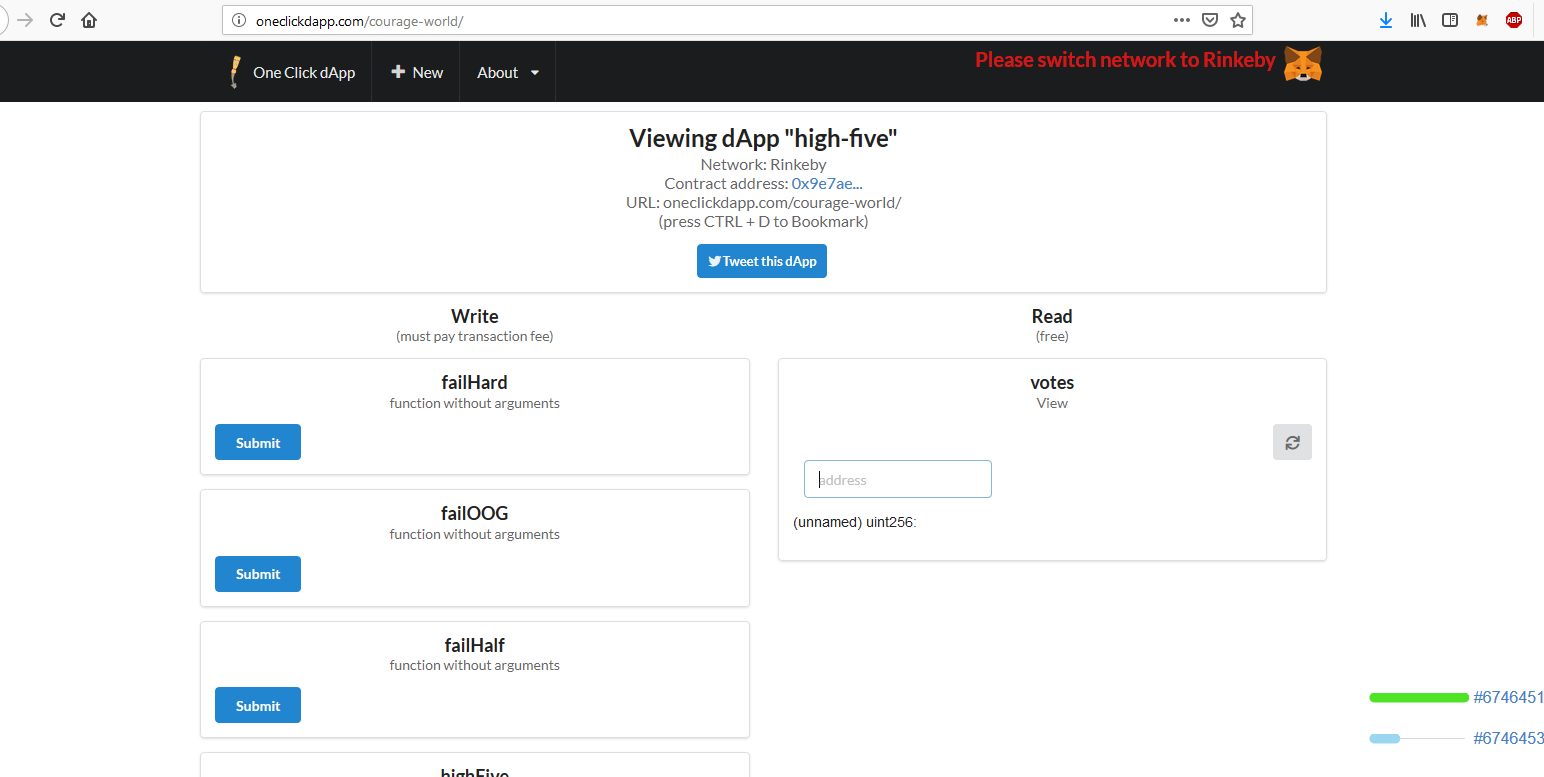
Task: Click the tracking protection shield icon
Action: pyautogui.click(x=1210, y=19)
